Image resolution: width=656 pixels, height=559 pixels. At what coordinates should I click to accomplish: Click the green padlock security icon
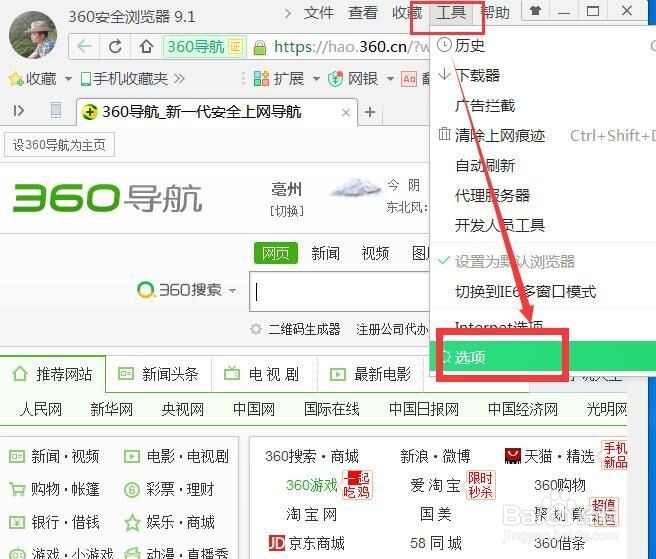(x=260, y=47)
